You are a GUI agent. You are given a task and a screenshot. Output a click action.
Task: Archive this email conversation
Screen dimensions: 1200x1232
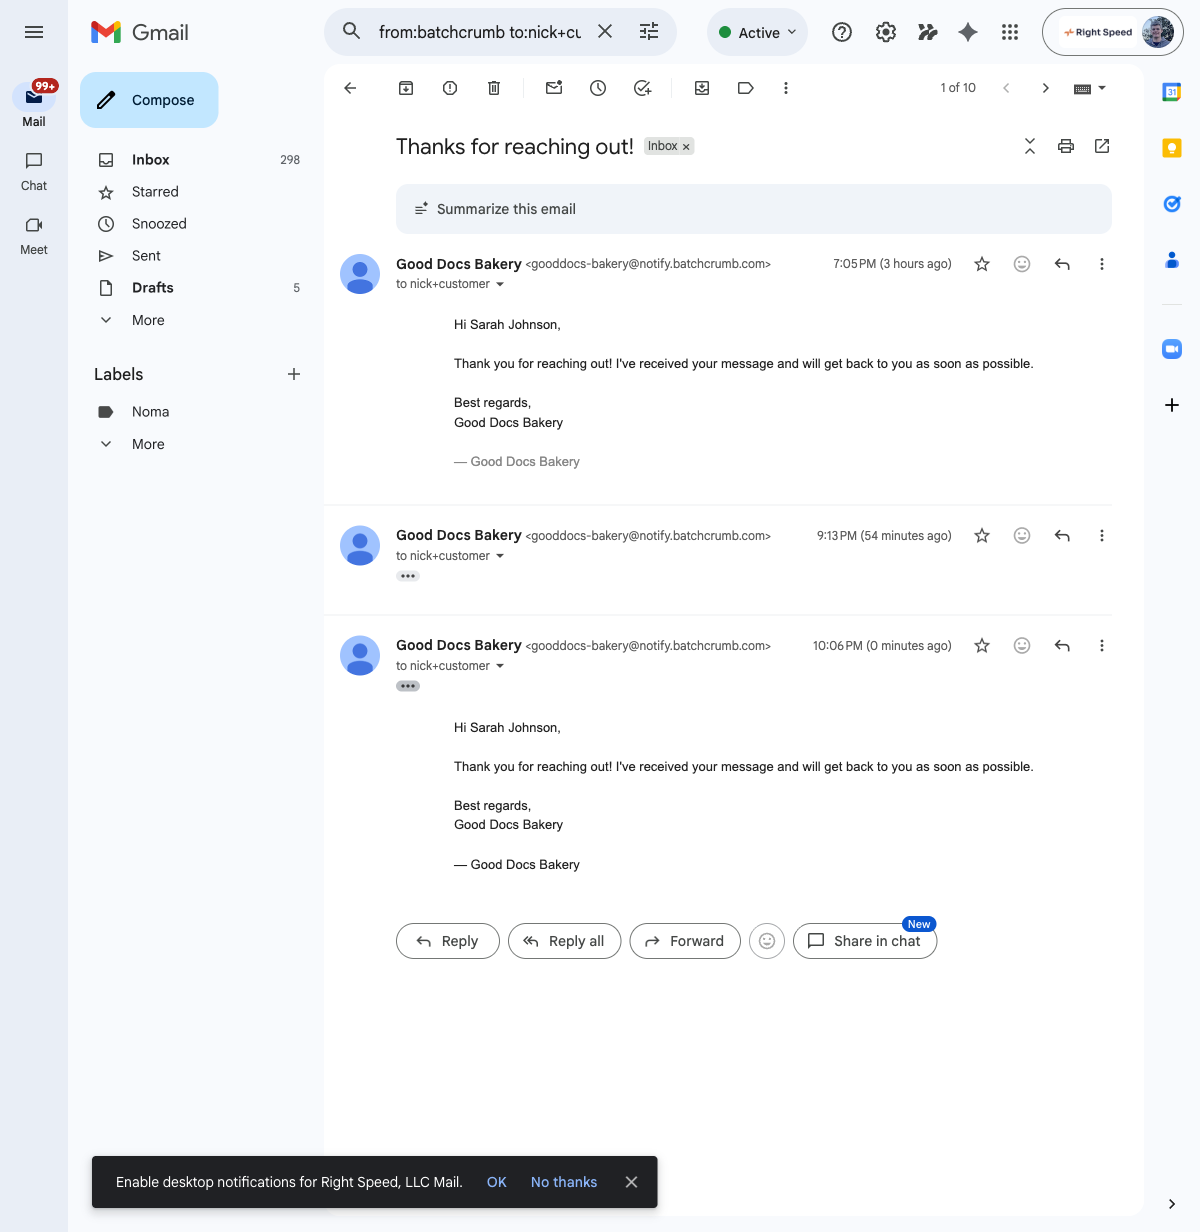pos(406,88)
